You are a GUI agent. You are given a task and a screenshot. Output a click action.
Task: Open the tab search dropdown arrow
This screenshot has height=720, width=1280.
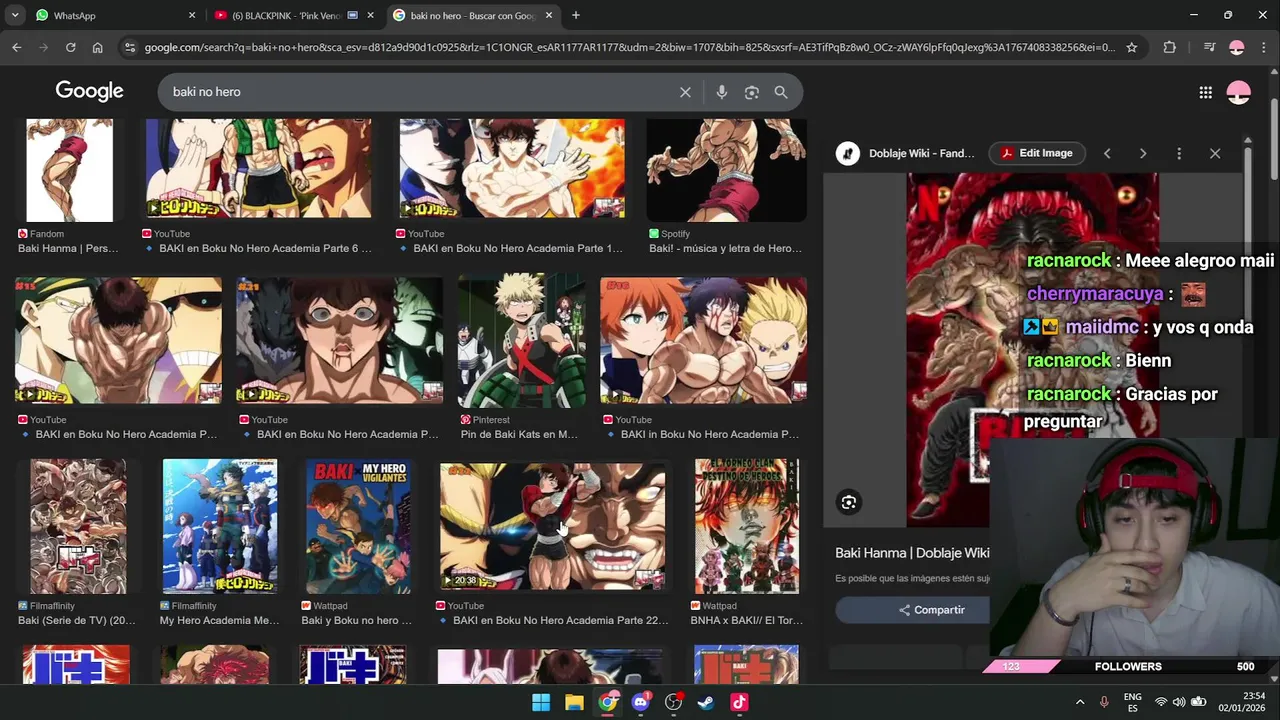tap(15, 15)
